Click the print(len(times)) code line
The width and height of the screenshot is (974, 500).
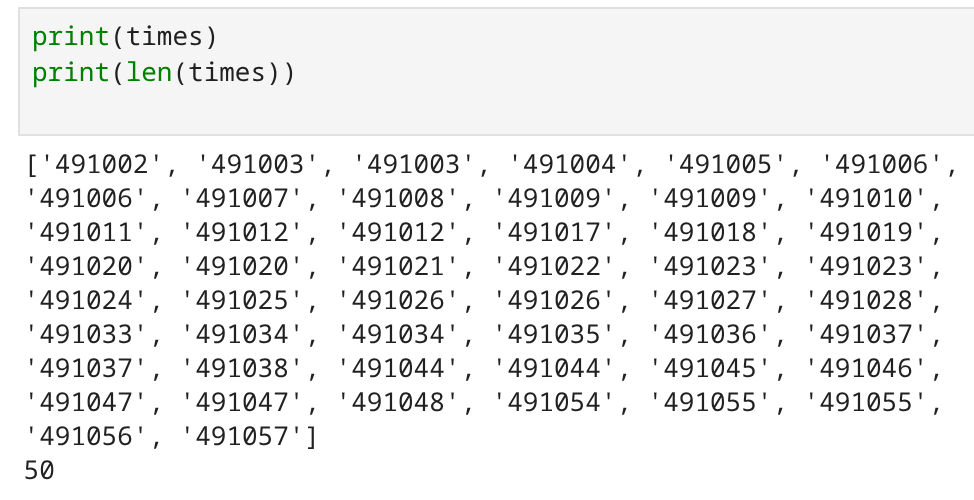pos(163,73)
